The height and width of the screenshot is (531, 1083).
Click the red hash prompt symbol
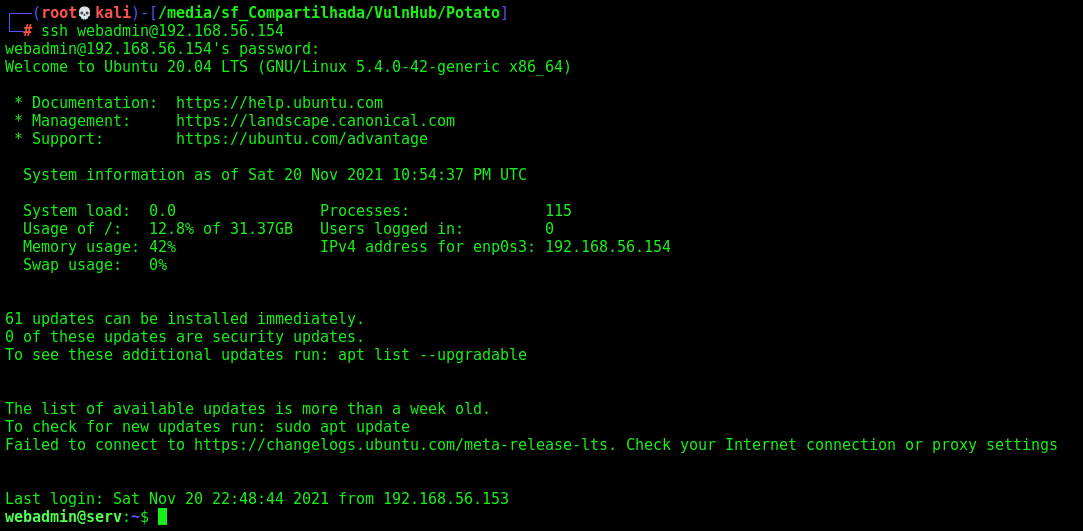tap(28, 31)
